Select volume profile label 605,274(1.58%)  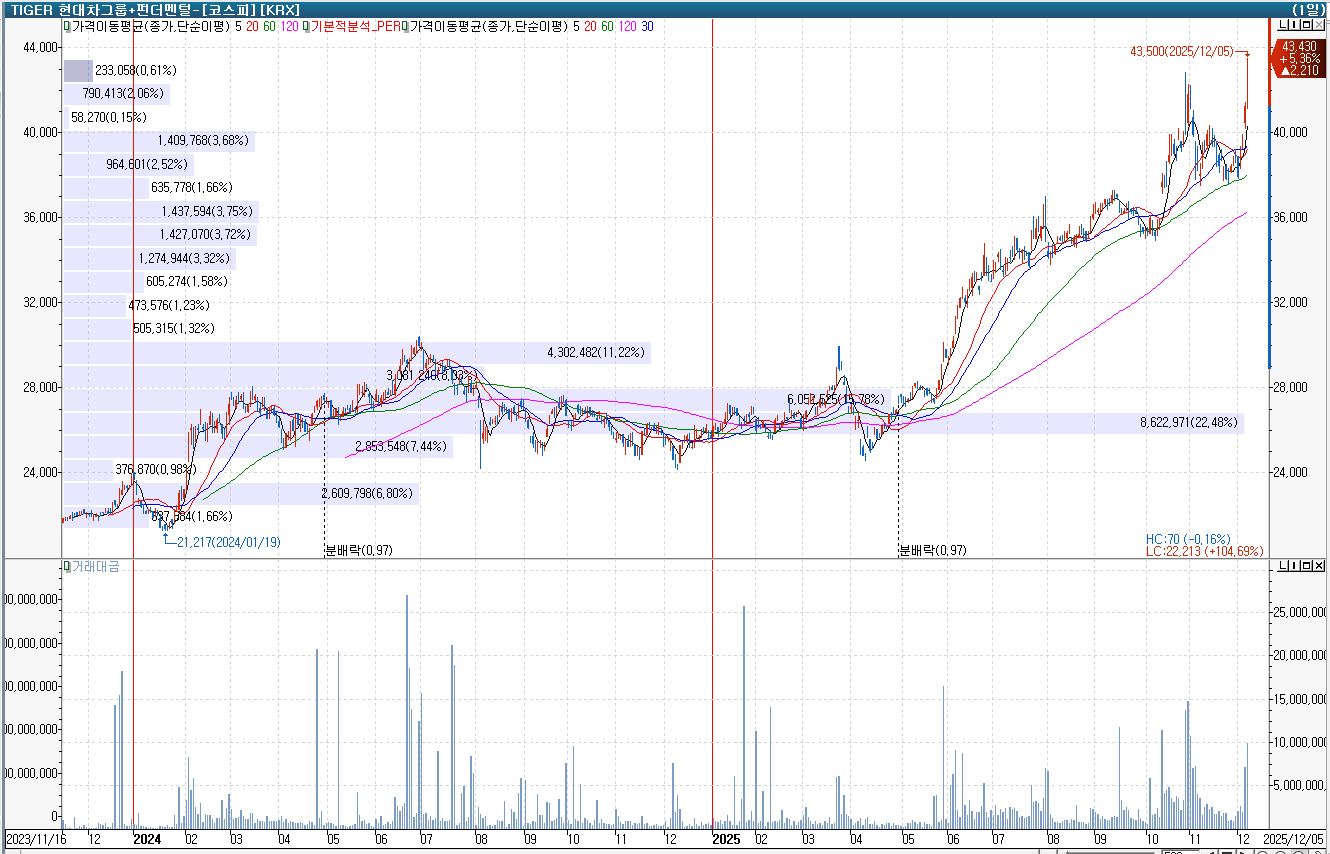point(187,281)
